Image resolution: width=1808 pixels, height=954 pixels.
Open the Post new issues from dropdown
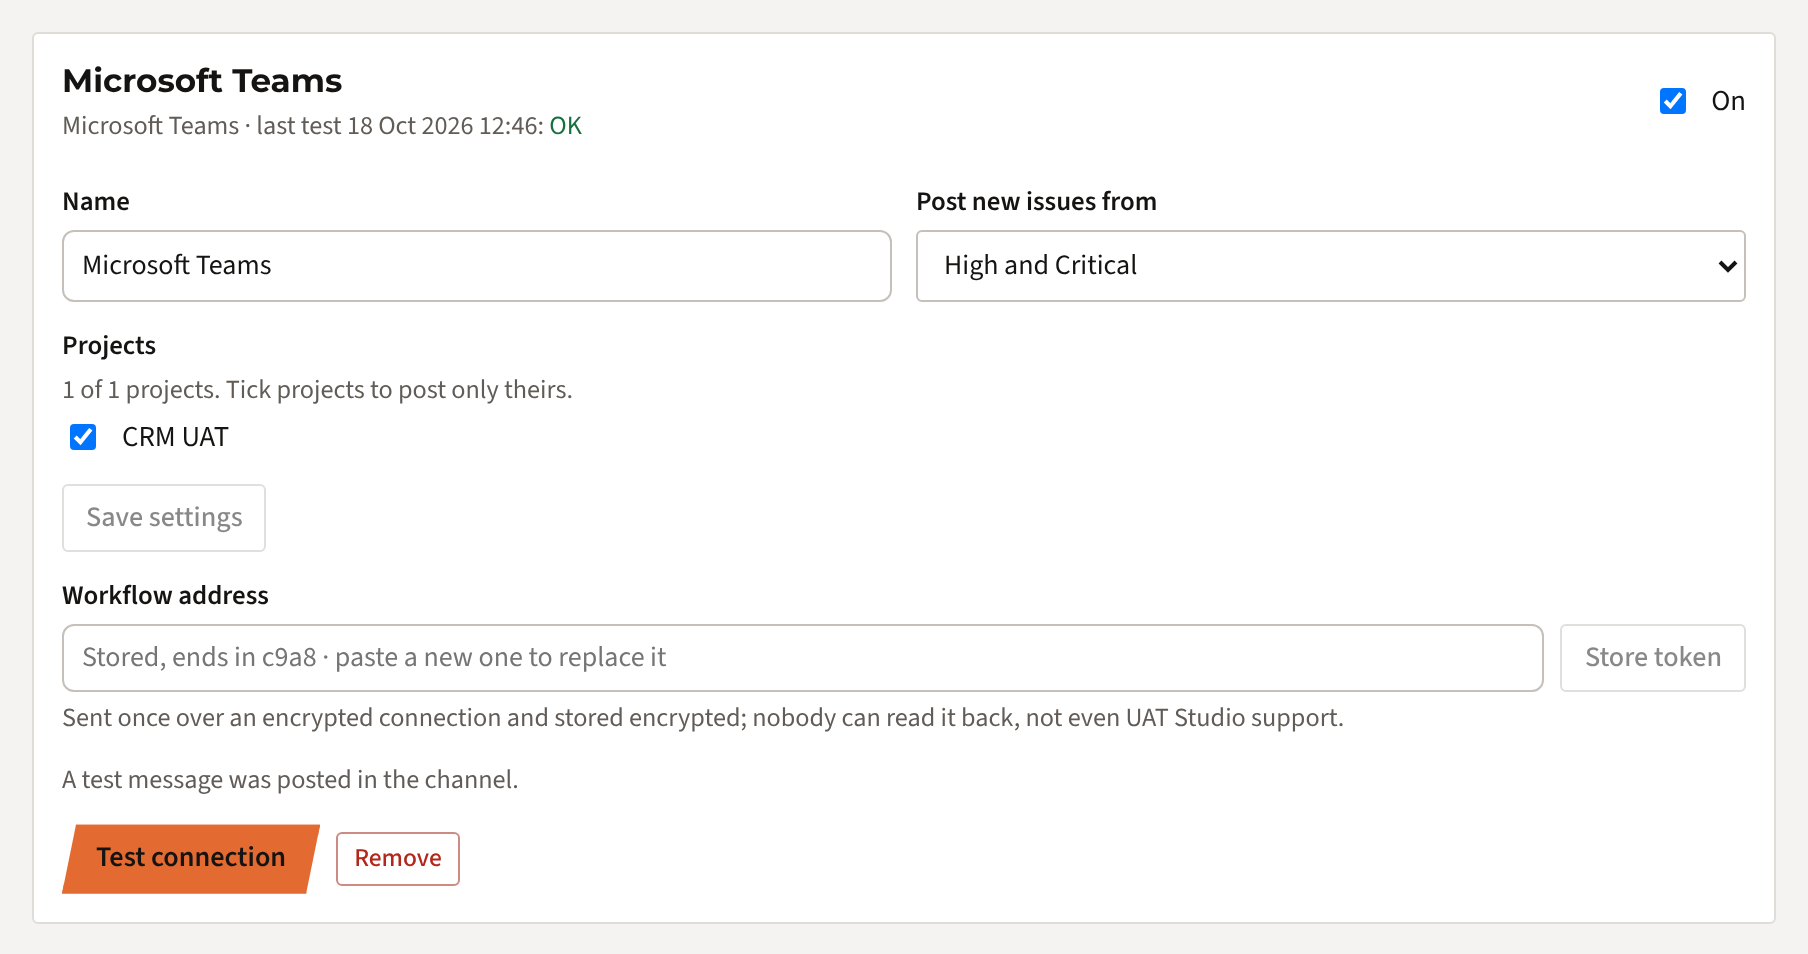click(x=1330, y=266)
